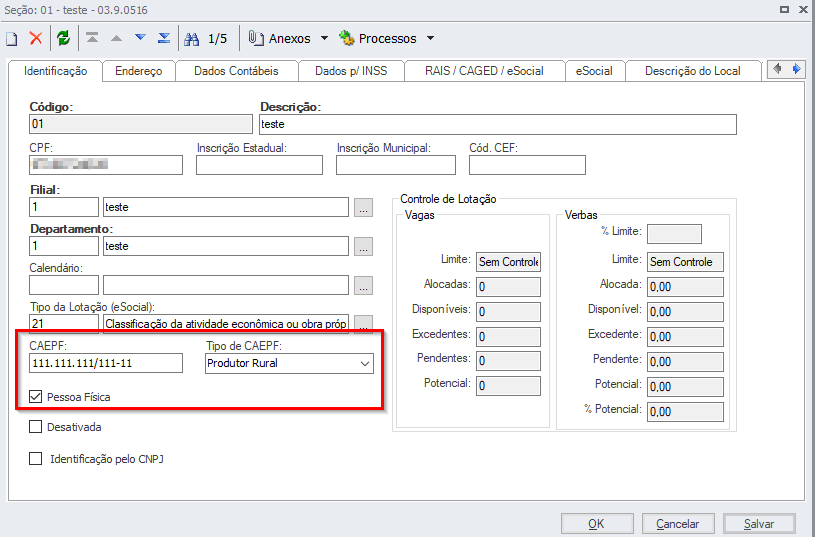Click the Filial code field
Image resolution: width=815 pixels, height=537 pixels.
coord(64,207)
